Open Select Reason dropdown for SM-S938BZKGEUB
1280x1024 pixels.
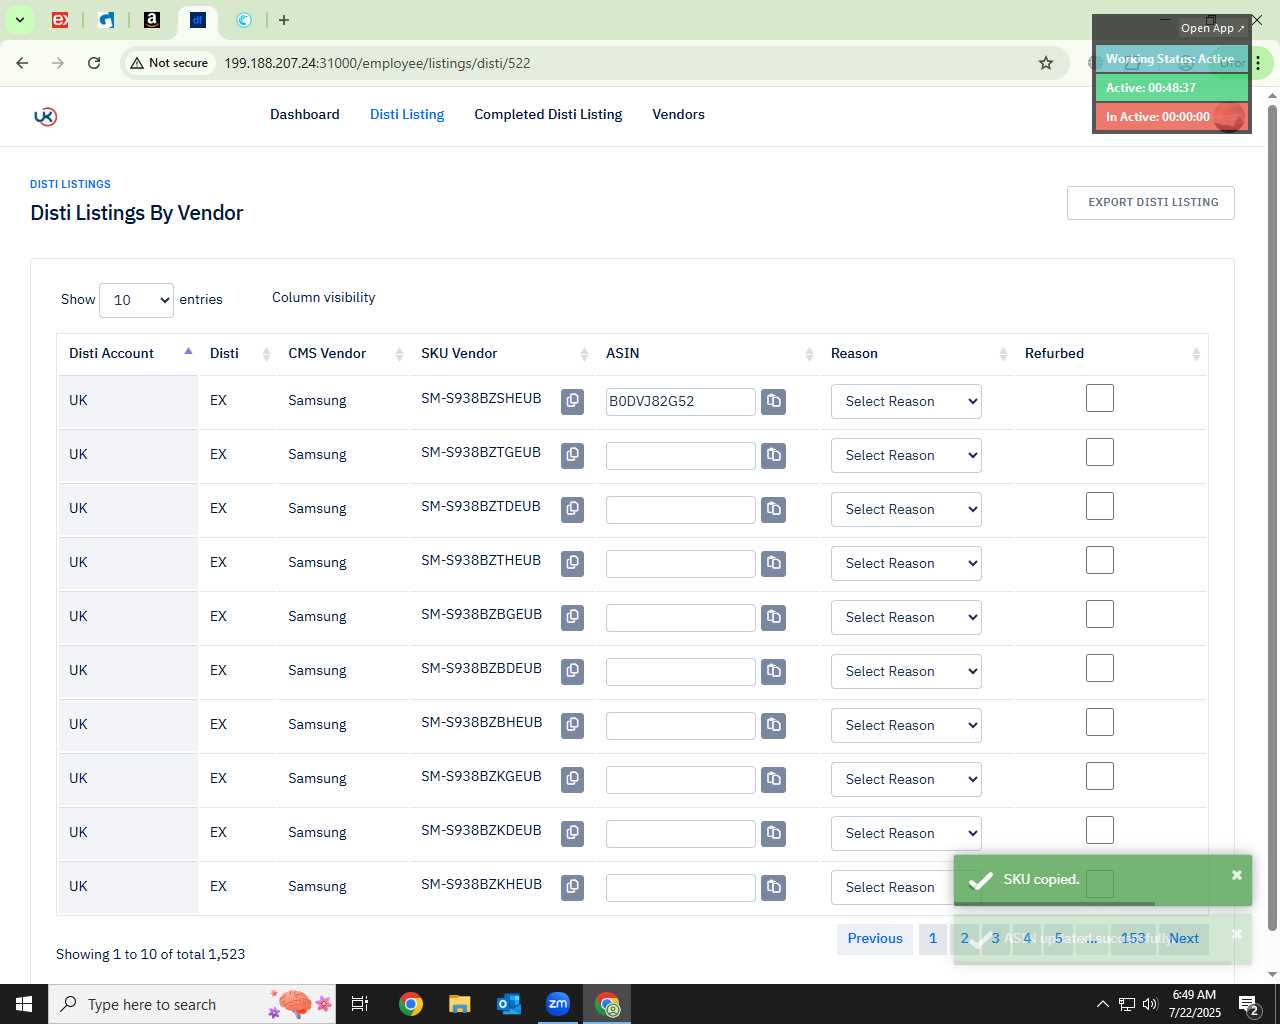[x=906, y=779]
